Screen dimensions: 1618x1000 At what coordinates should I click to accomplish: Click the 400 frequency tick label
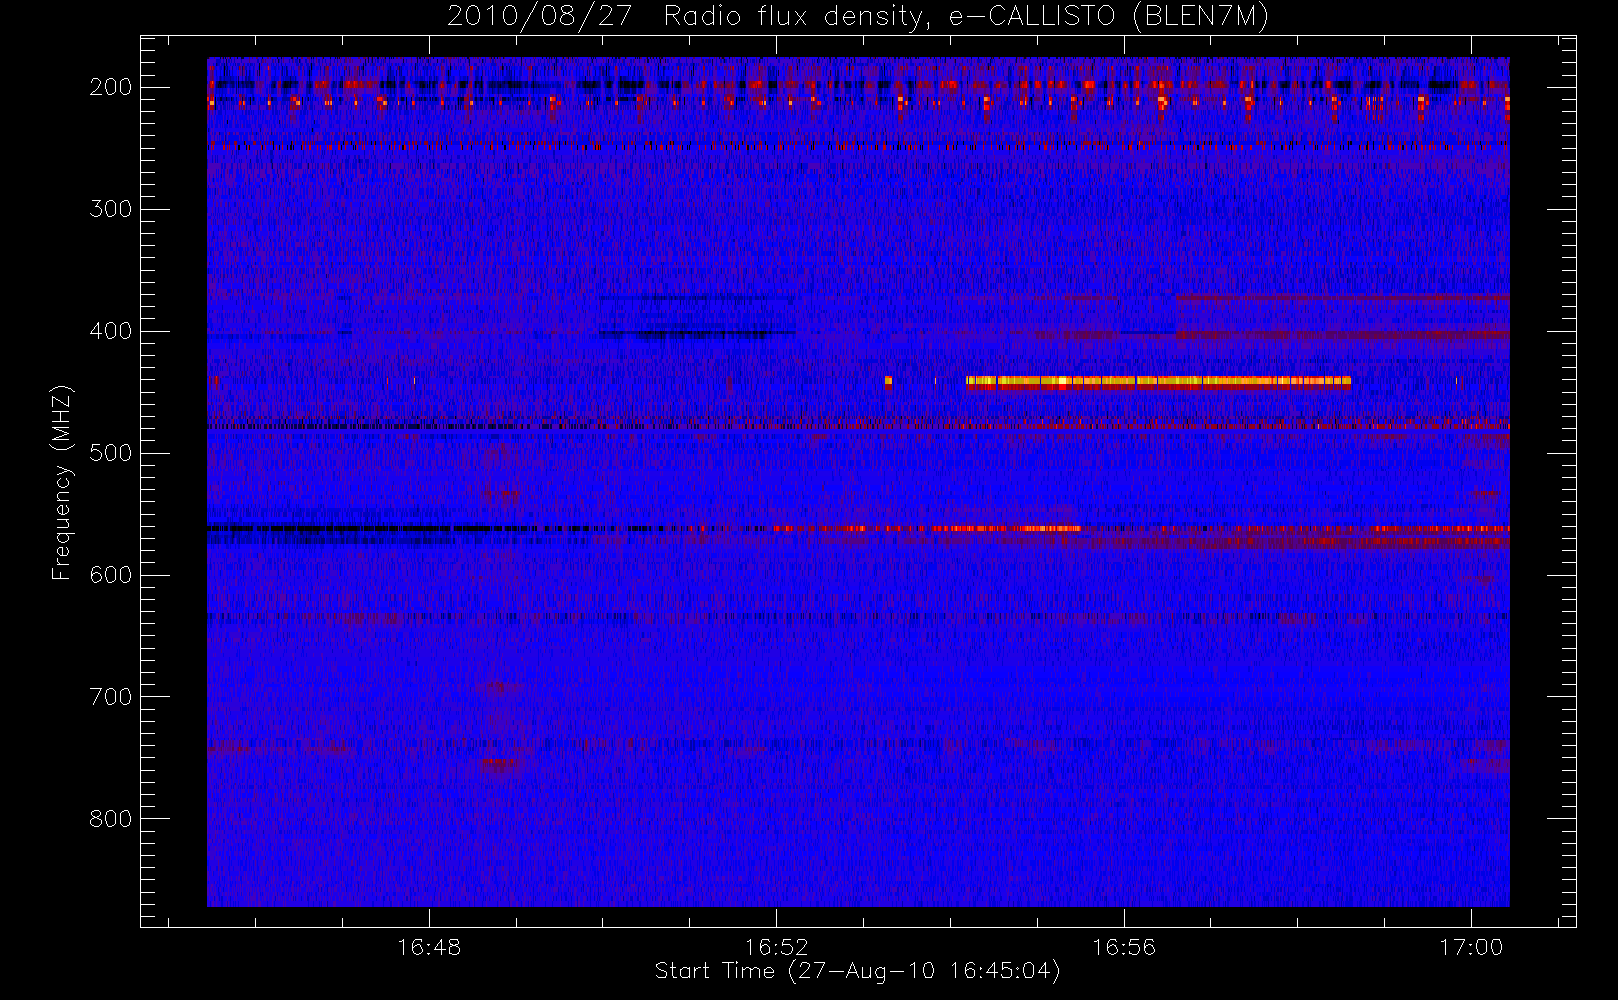(x=111, y=331)
